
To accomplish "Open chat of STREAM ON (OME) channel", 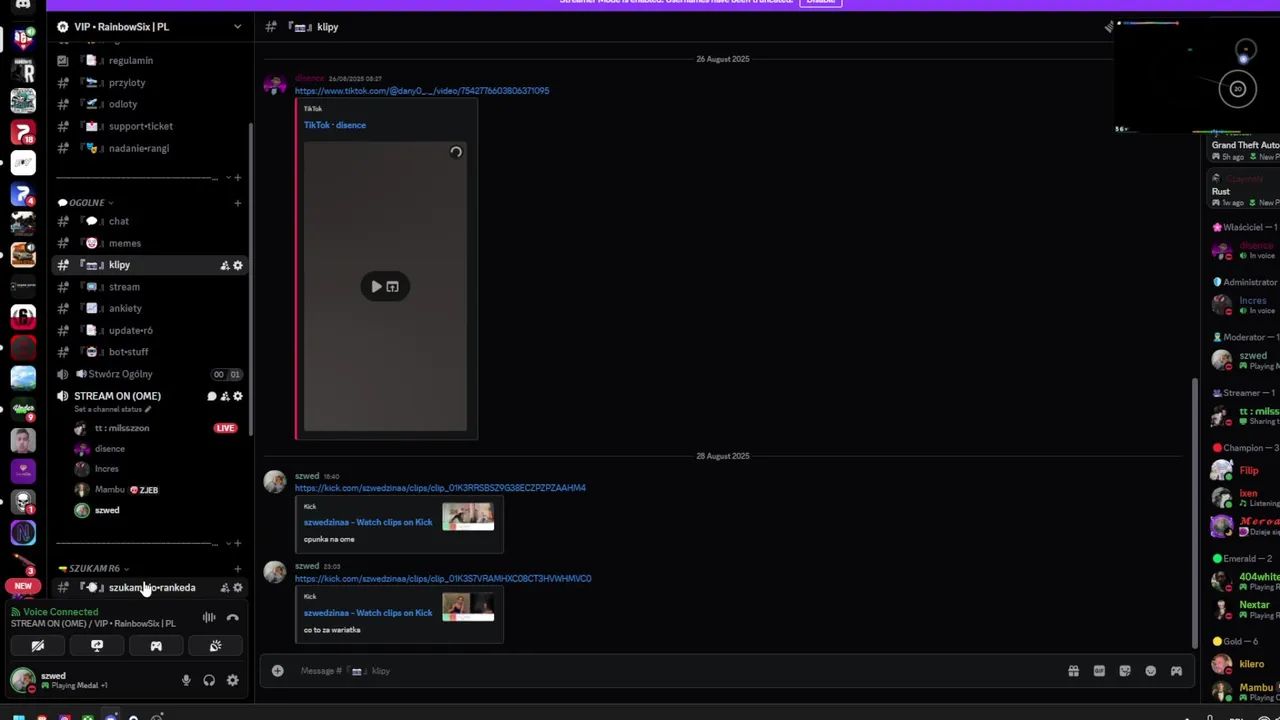I will click(211, 396).
